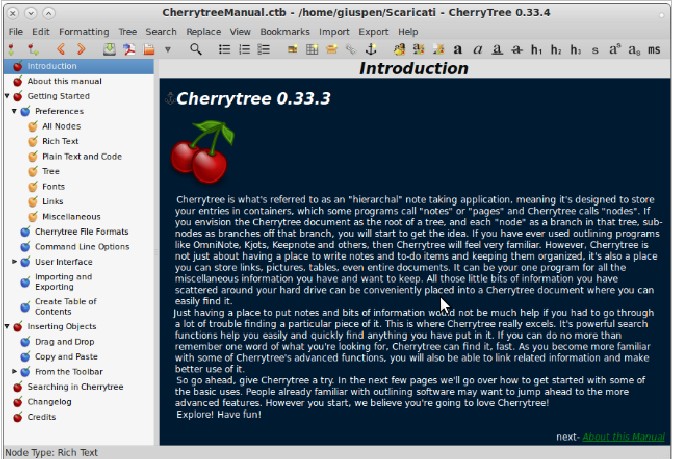Select the About this manual node
Screen dimensions: 675x459
tap(65, 81)
